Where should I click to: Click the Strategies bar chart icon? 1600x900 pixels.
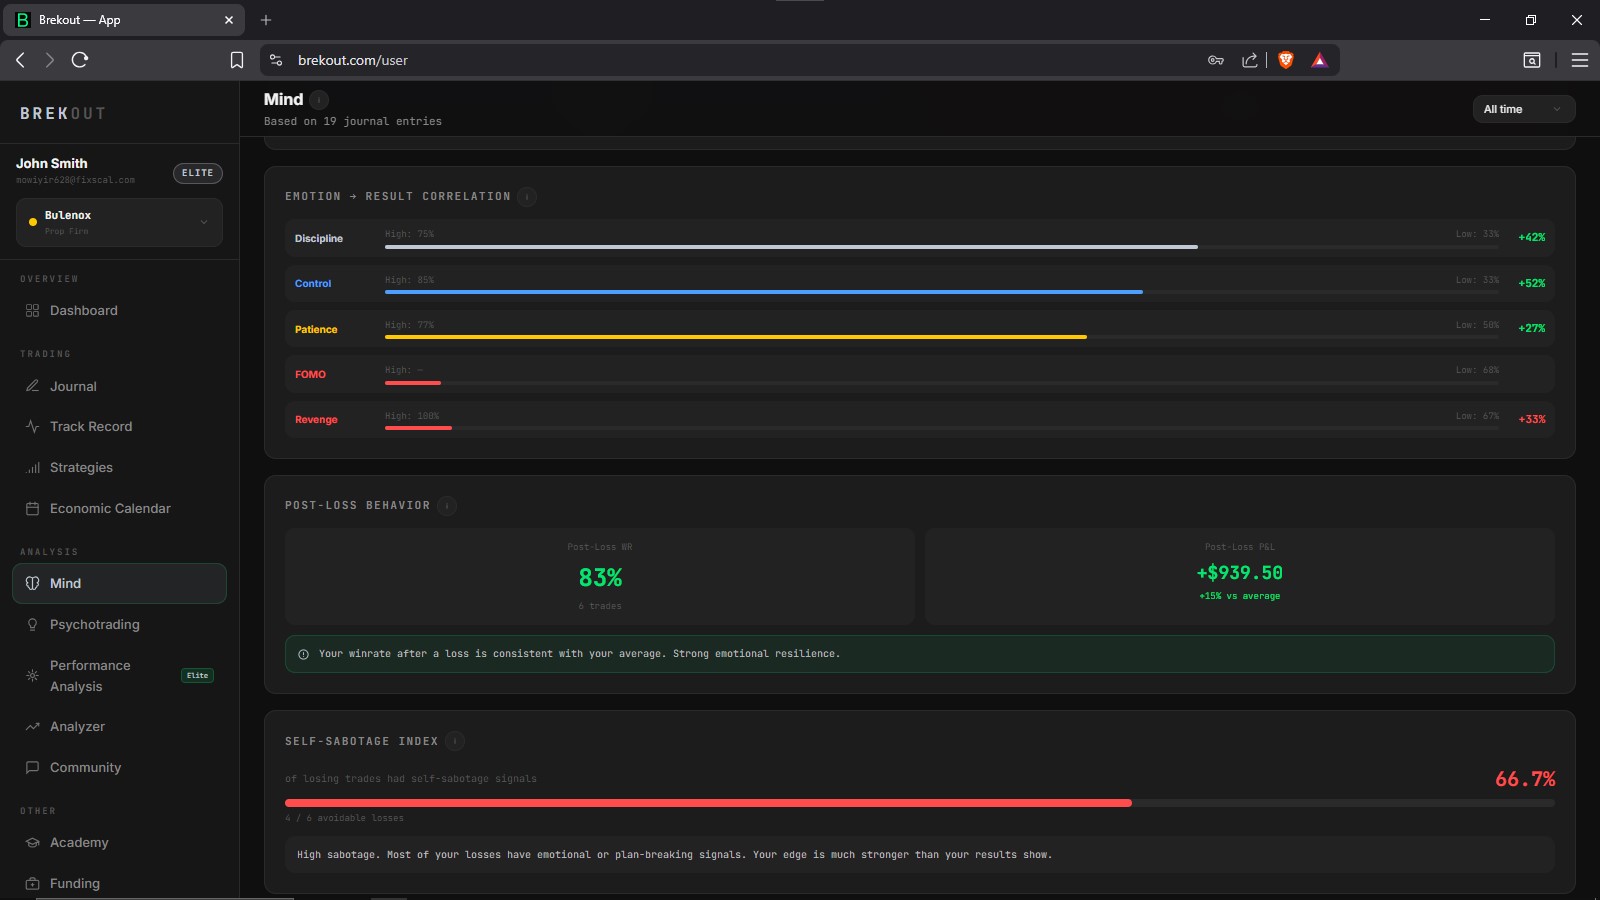coord(32,468)
